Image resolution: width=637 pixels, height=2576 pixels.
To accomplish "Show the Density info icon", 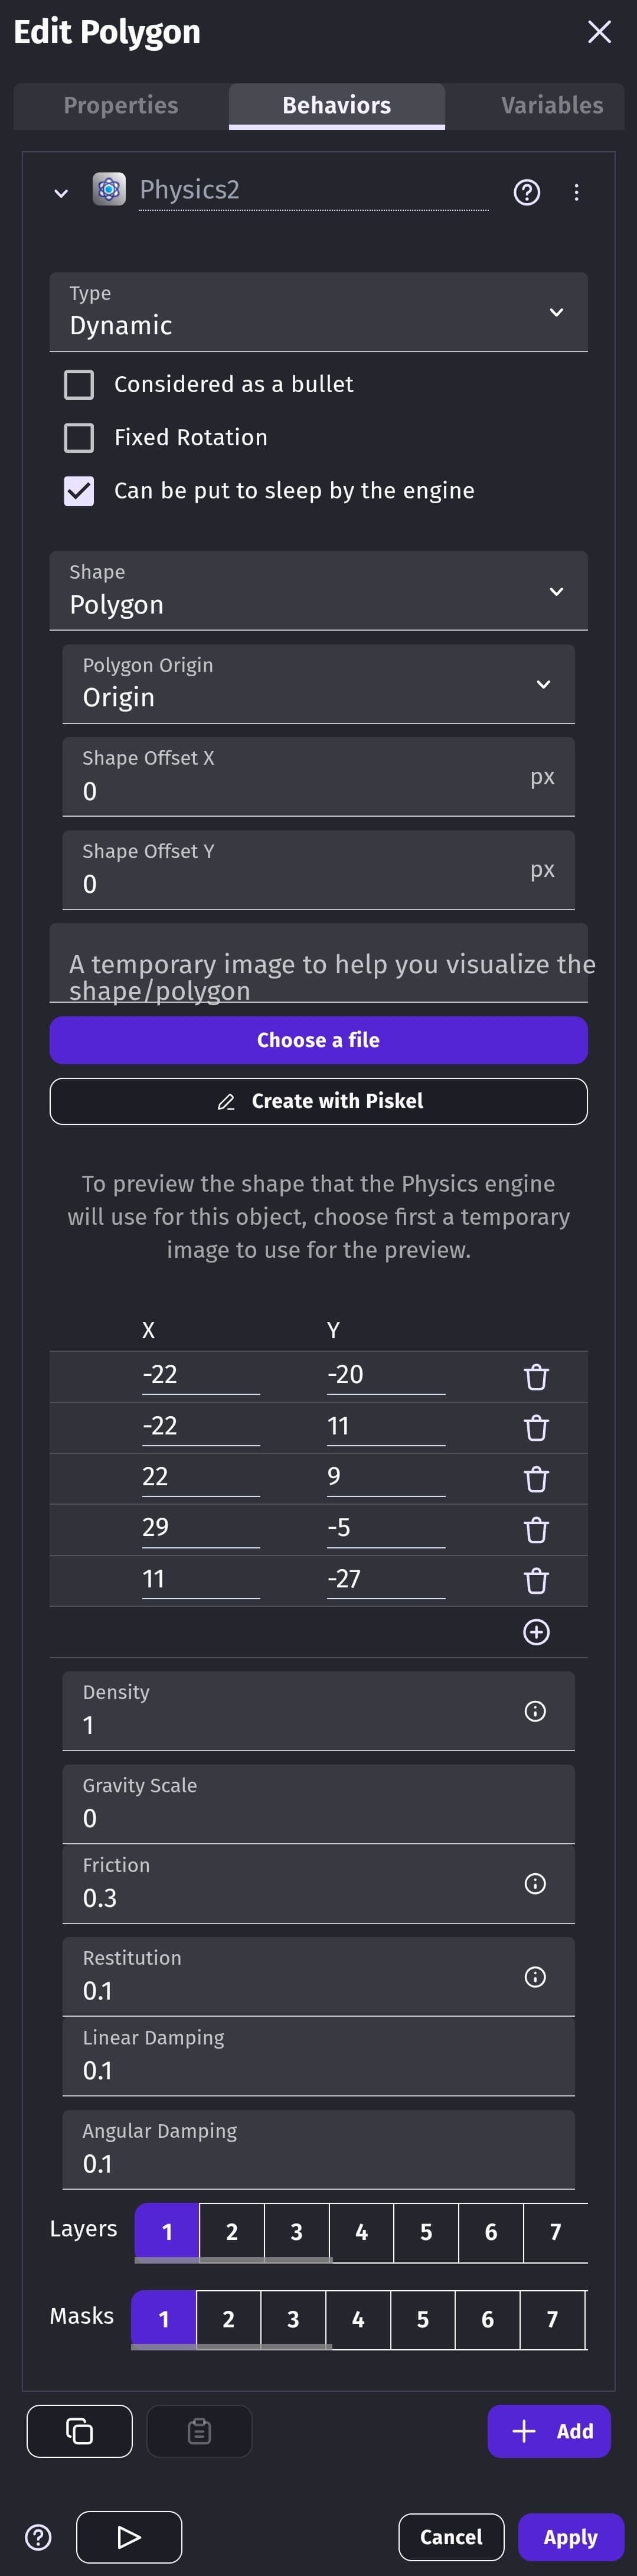I will click(x=535, y=1711).
